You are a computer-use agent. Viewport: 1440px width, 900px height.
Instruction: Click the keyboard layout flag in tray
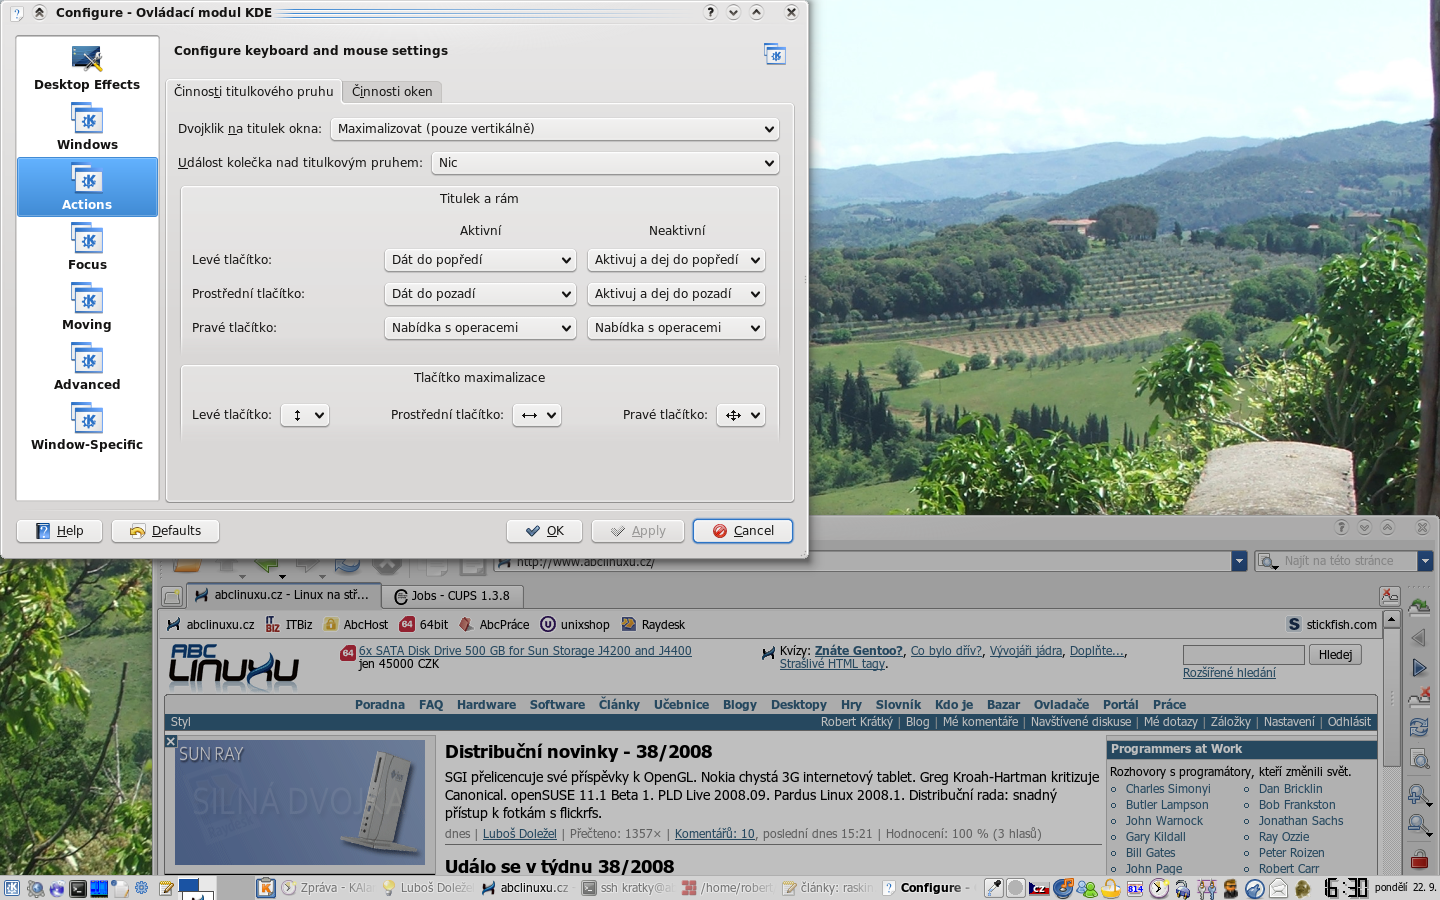[1040, 888]
